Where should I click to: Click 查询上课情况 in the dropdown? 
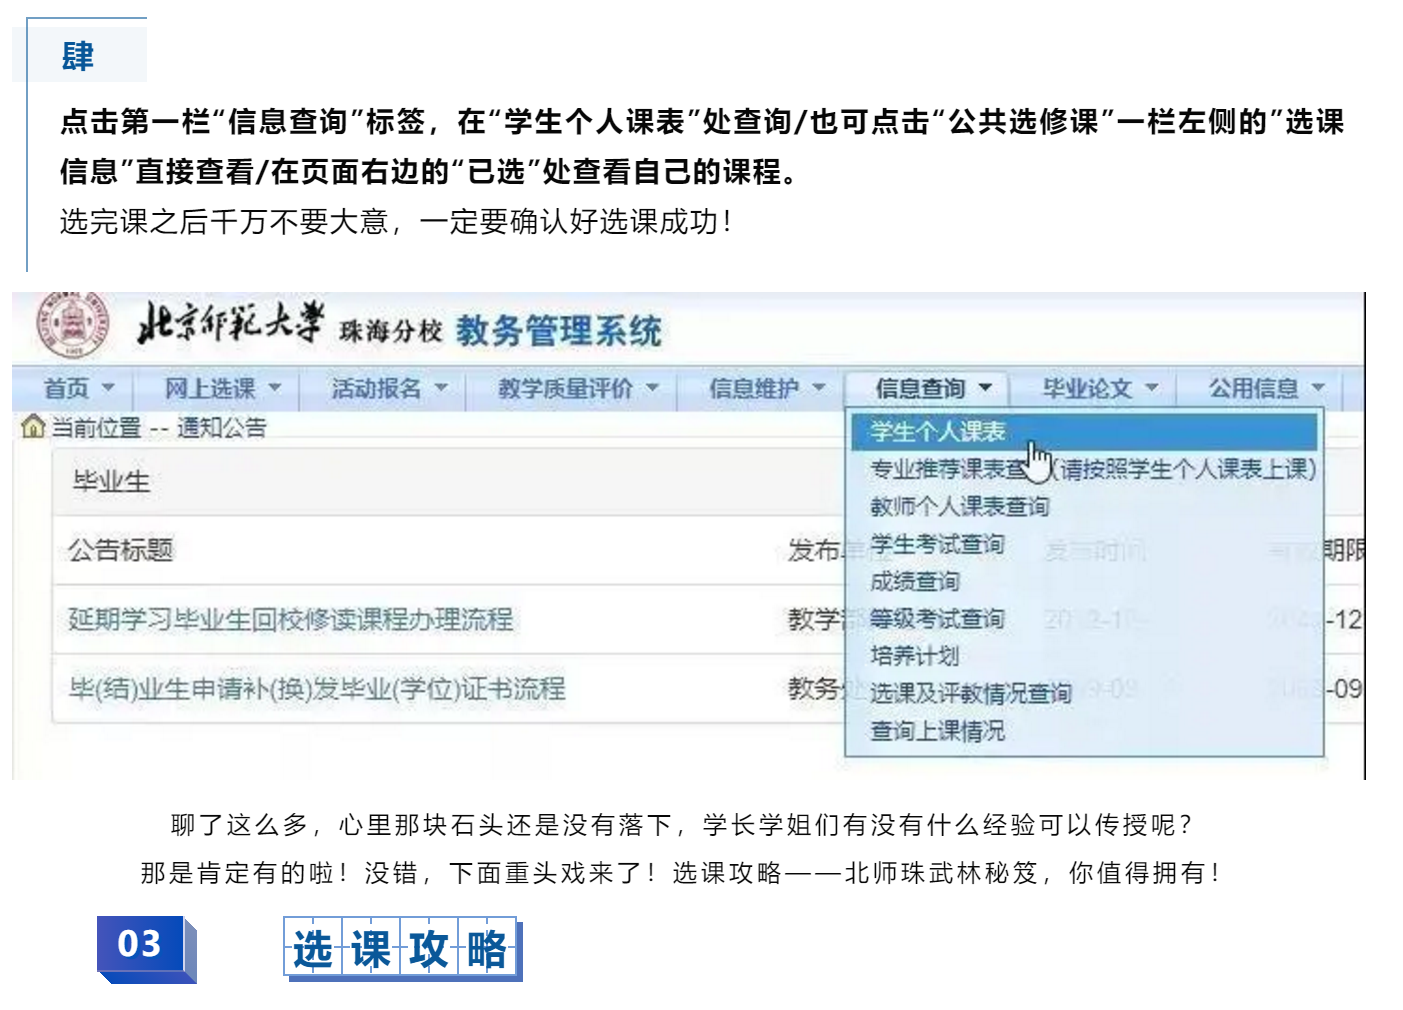pyautogui.click(x=936, y=731)
